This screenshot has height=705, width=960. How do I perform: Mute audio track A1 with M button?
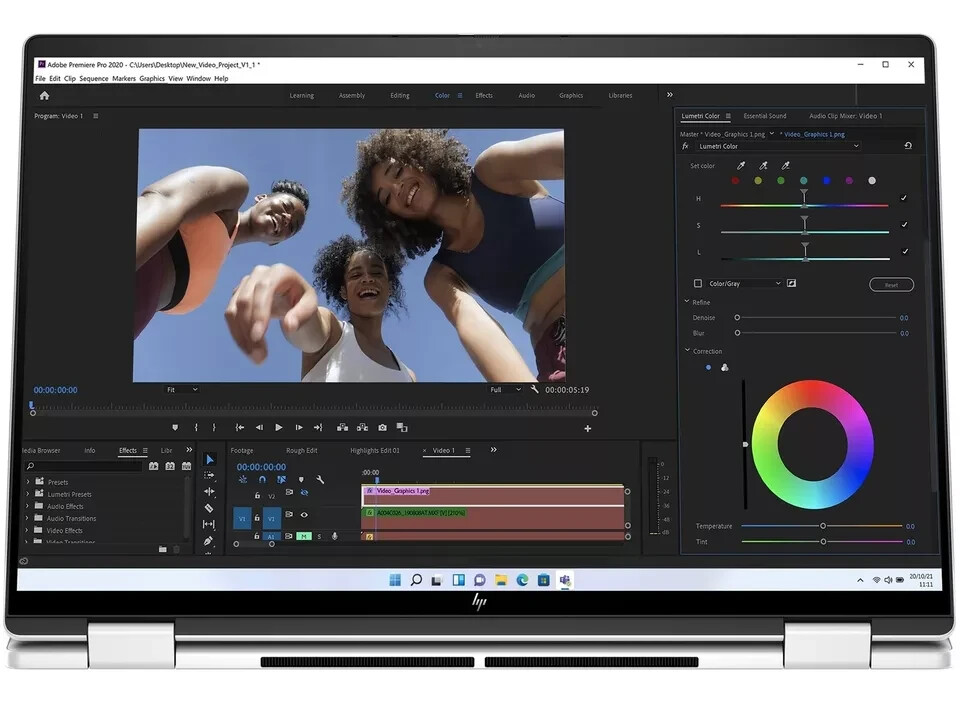[304, 536]
